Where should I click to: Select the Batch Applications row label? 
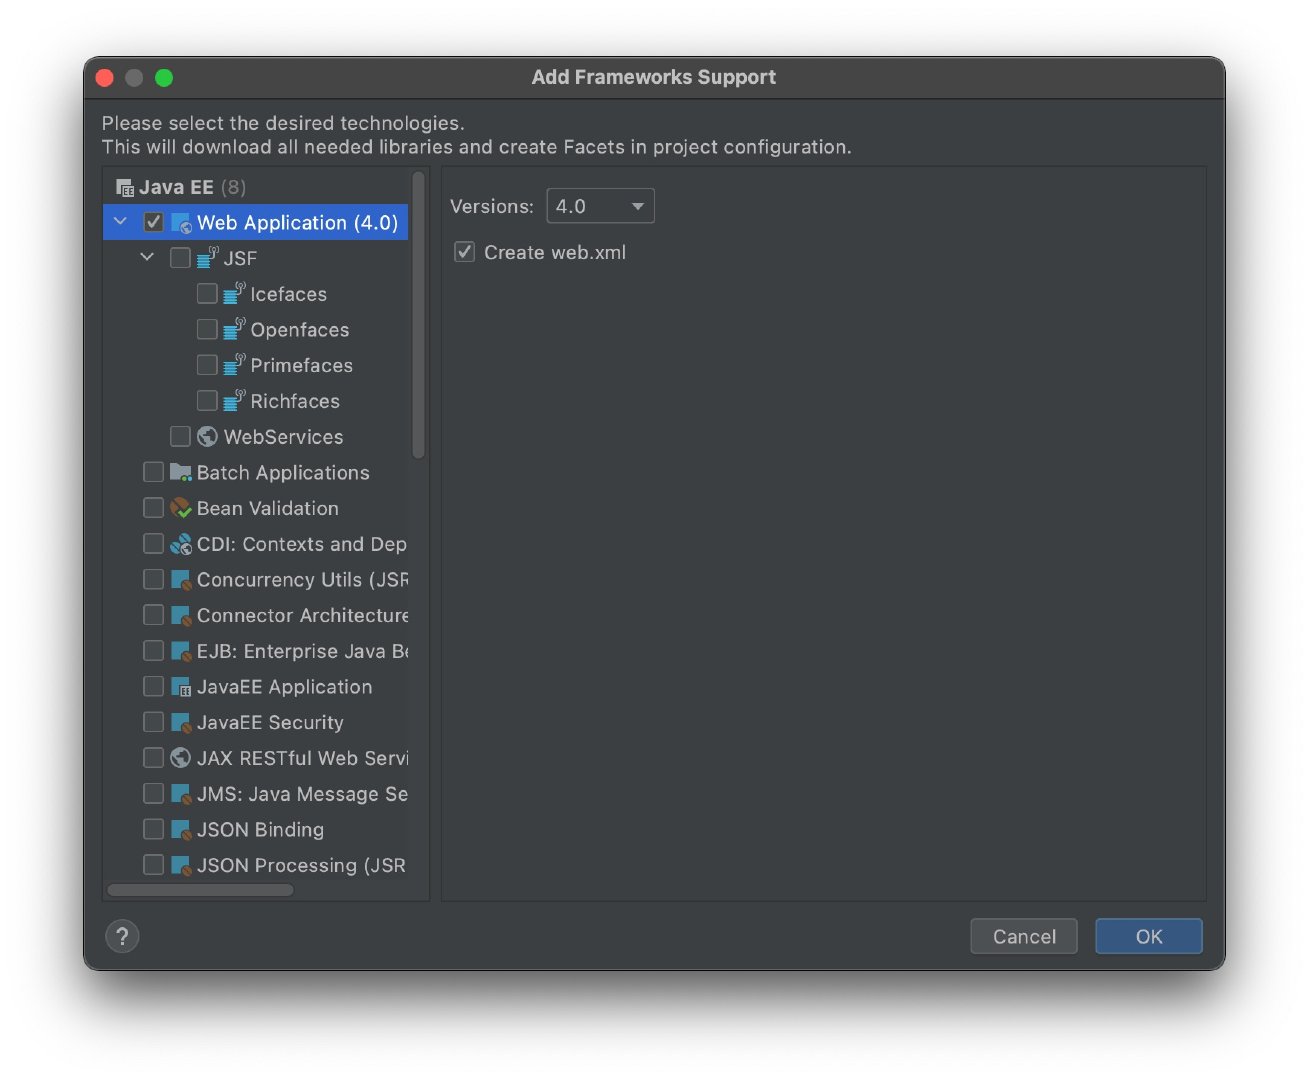coord(283,473)
